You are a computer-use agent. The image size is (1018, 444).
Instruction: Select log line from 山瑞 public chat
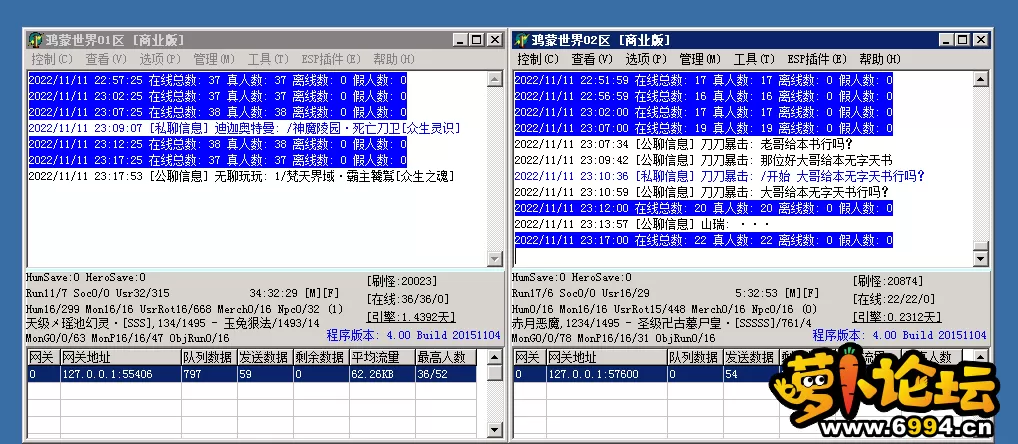click(642, 225)
